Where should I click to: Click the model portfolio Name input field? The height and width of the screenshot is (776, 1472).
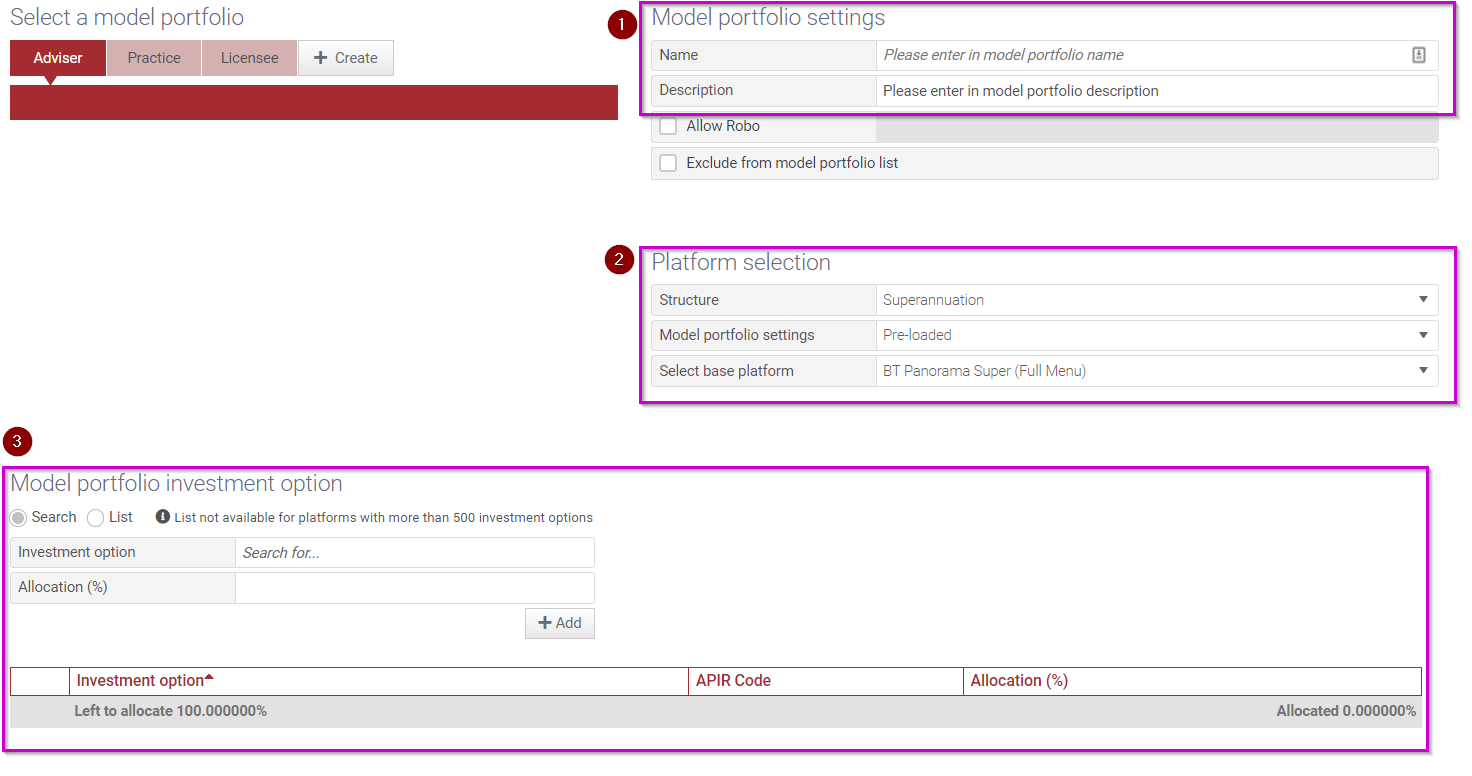point(1157,55)
